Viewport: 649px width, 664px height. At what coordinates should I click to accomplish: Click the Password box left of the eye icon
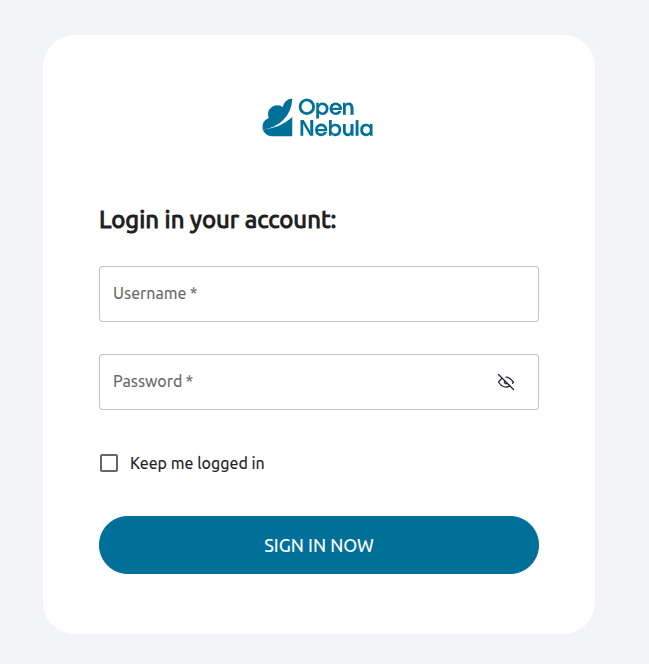point(380,382)
